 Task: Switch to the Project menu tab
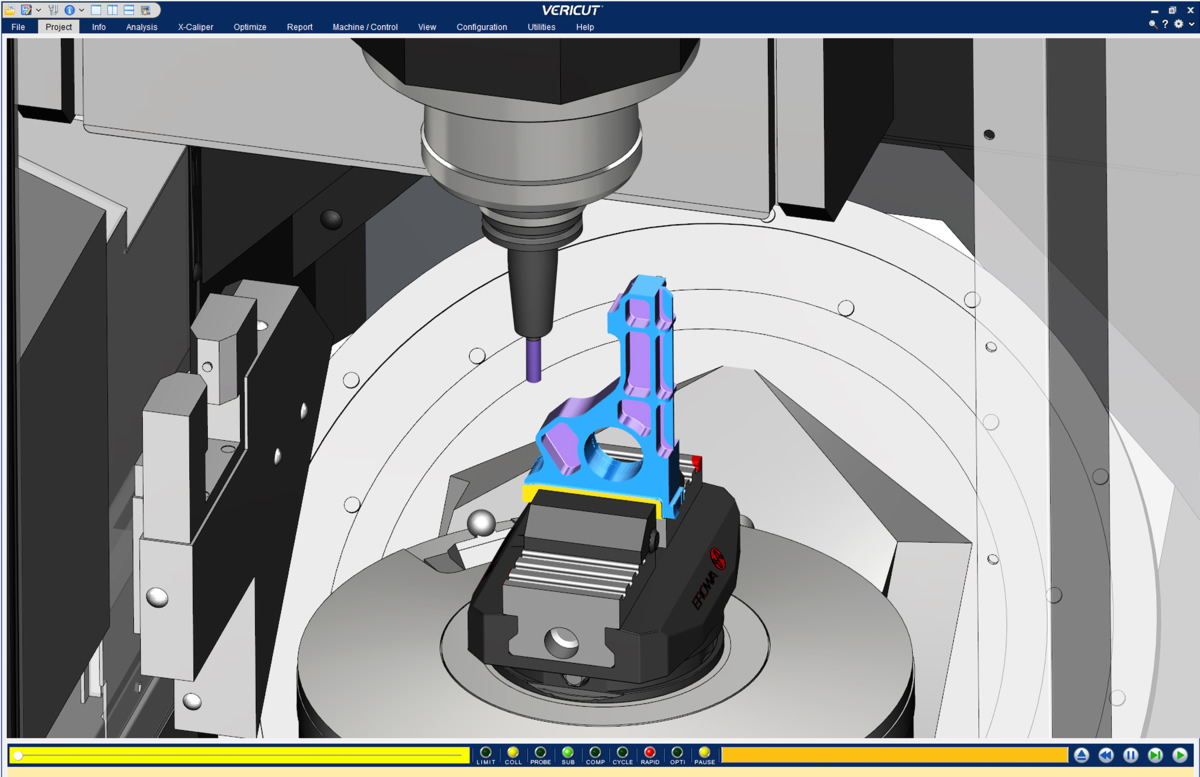59,27
